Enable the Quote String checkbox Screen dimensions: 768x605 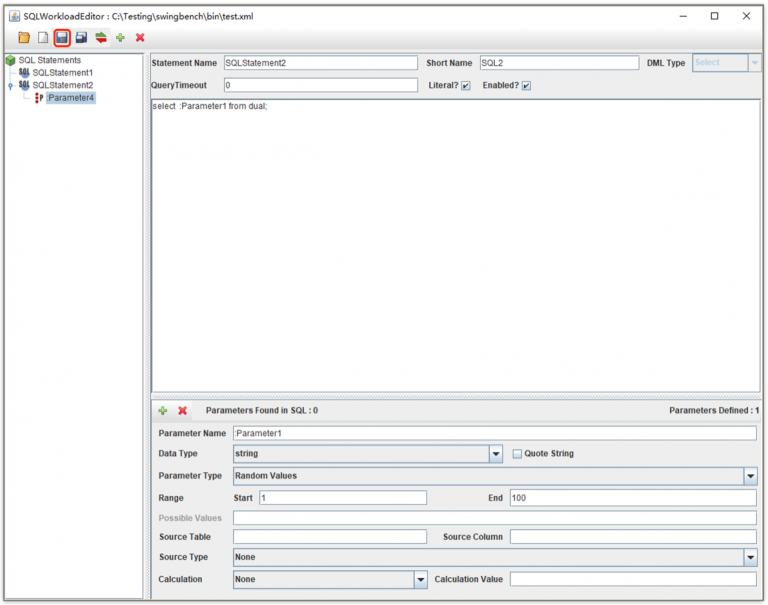click(517, 454)
